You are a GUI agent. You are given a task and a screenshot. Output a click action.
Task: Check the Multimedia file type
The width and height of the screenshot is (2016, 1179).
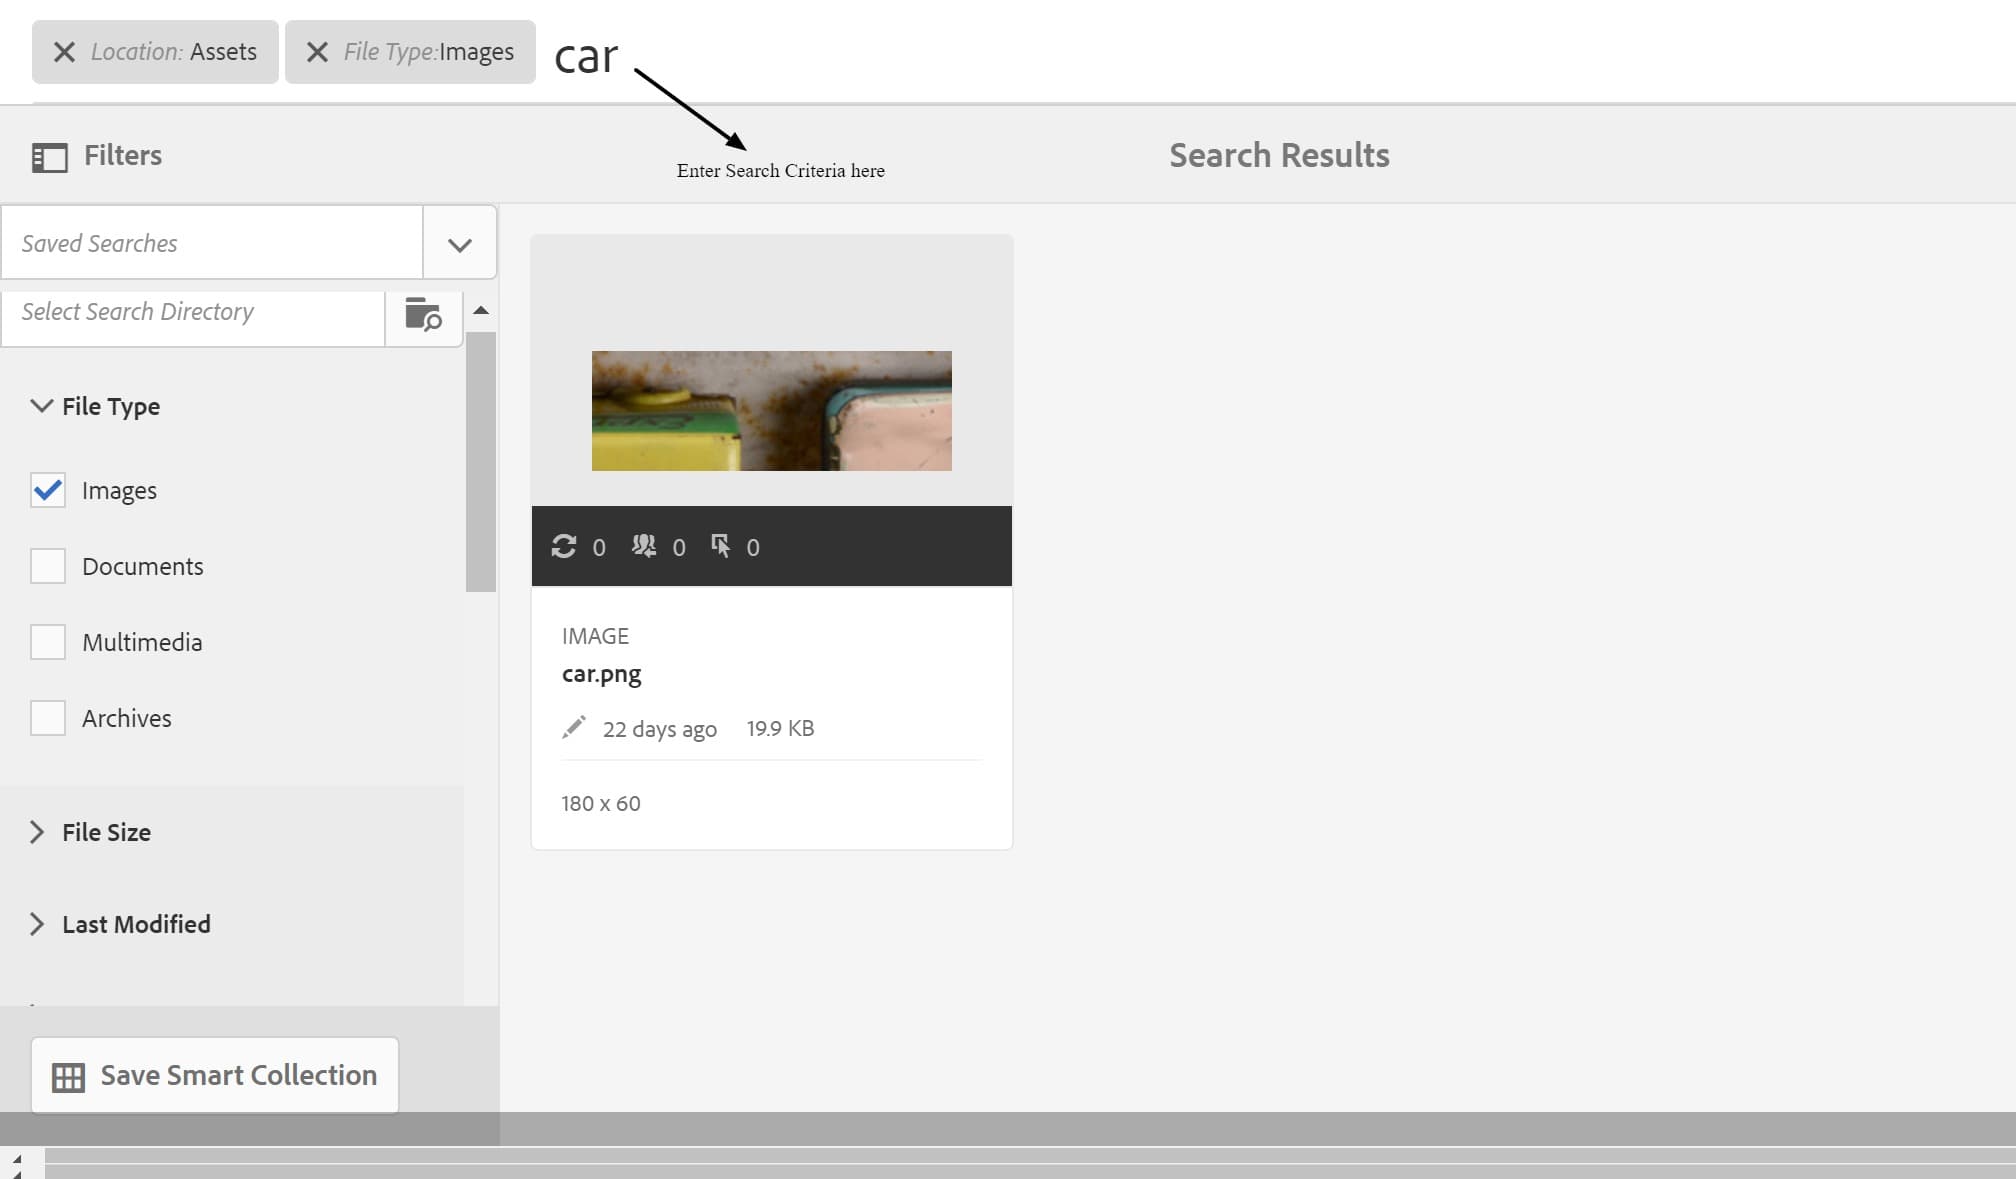click(48, 642)
